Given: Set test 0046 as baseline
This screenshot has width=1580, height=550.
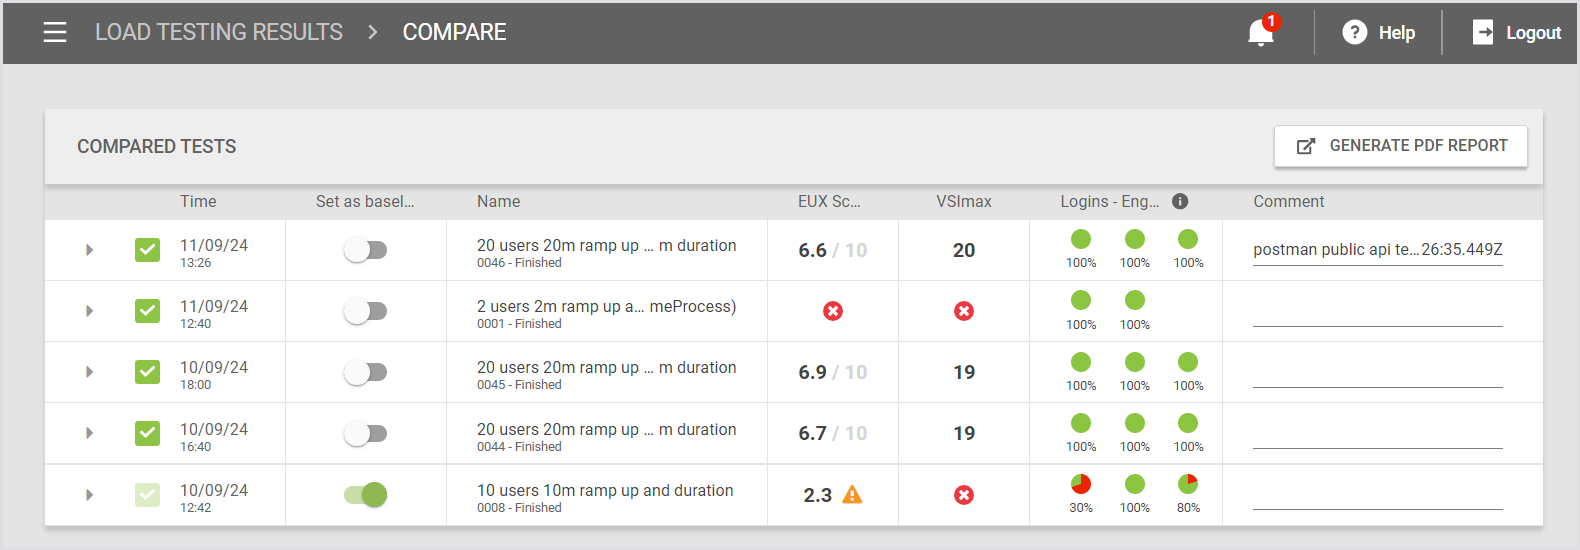Looking at the screenshot, I should pos(365,250).
